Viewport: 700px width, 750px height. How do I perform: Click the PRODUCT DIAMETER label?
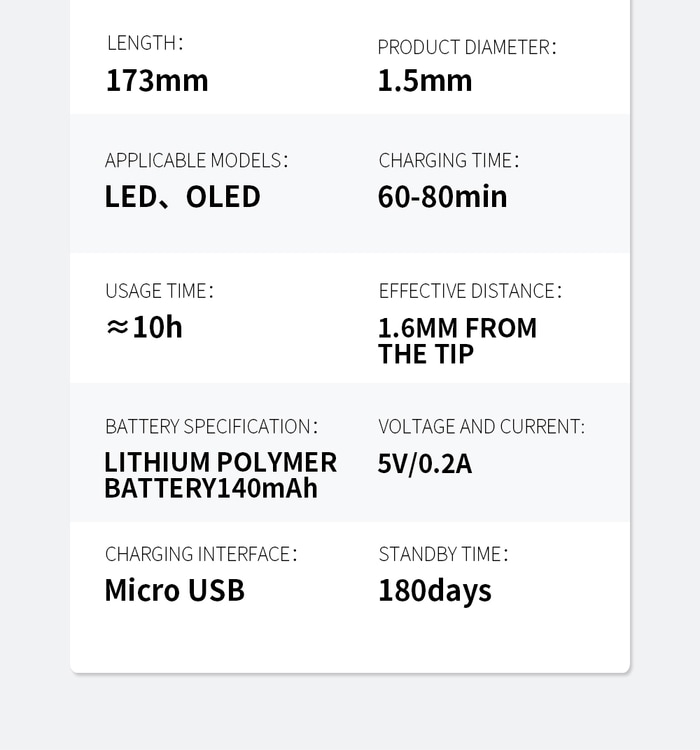coord(466,47)
